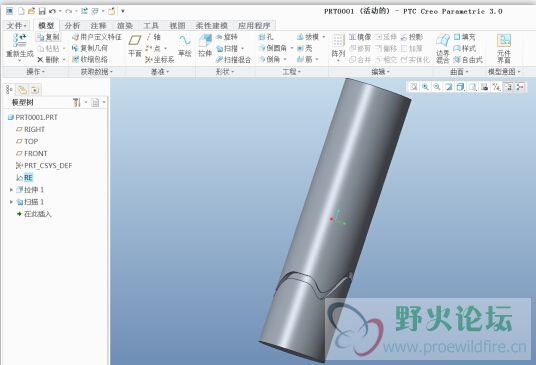Select the Extrude (拉伸) tool
This screenshot has height=365, width=536.
point(205,45)
